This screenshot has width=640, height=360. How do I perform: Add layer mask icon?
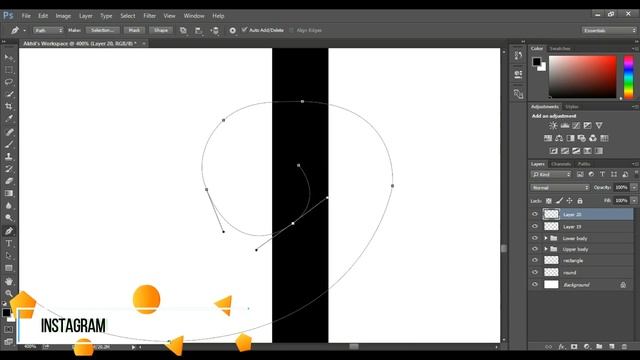[x=574, y=347]
